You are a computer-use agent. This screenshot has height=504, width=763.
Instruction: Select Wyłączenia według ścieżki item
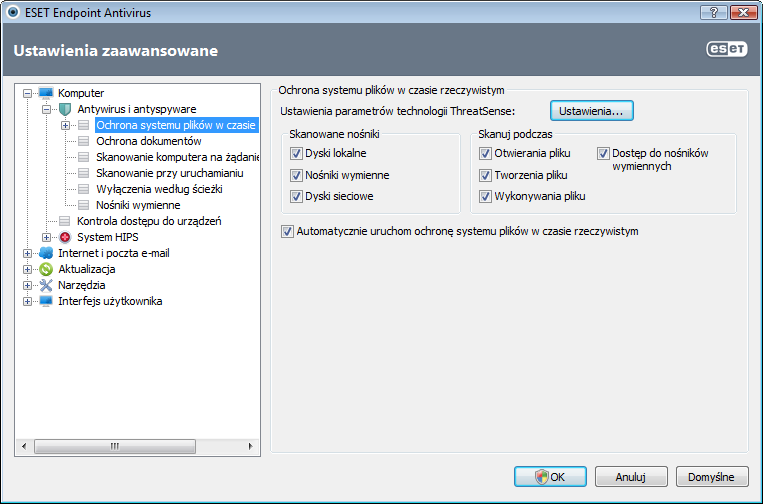pos(159,189)
